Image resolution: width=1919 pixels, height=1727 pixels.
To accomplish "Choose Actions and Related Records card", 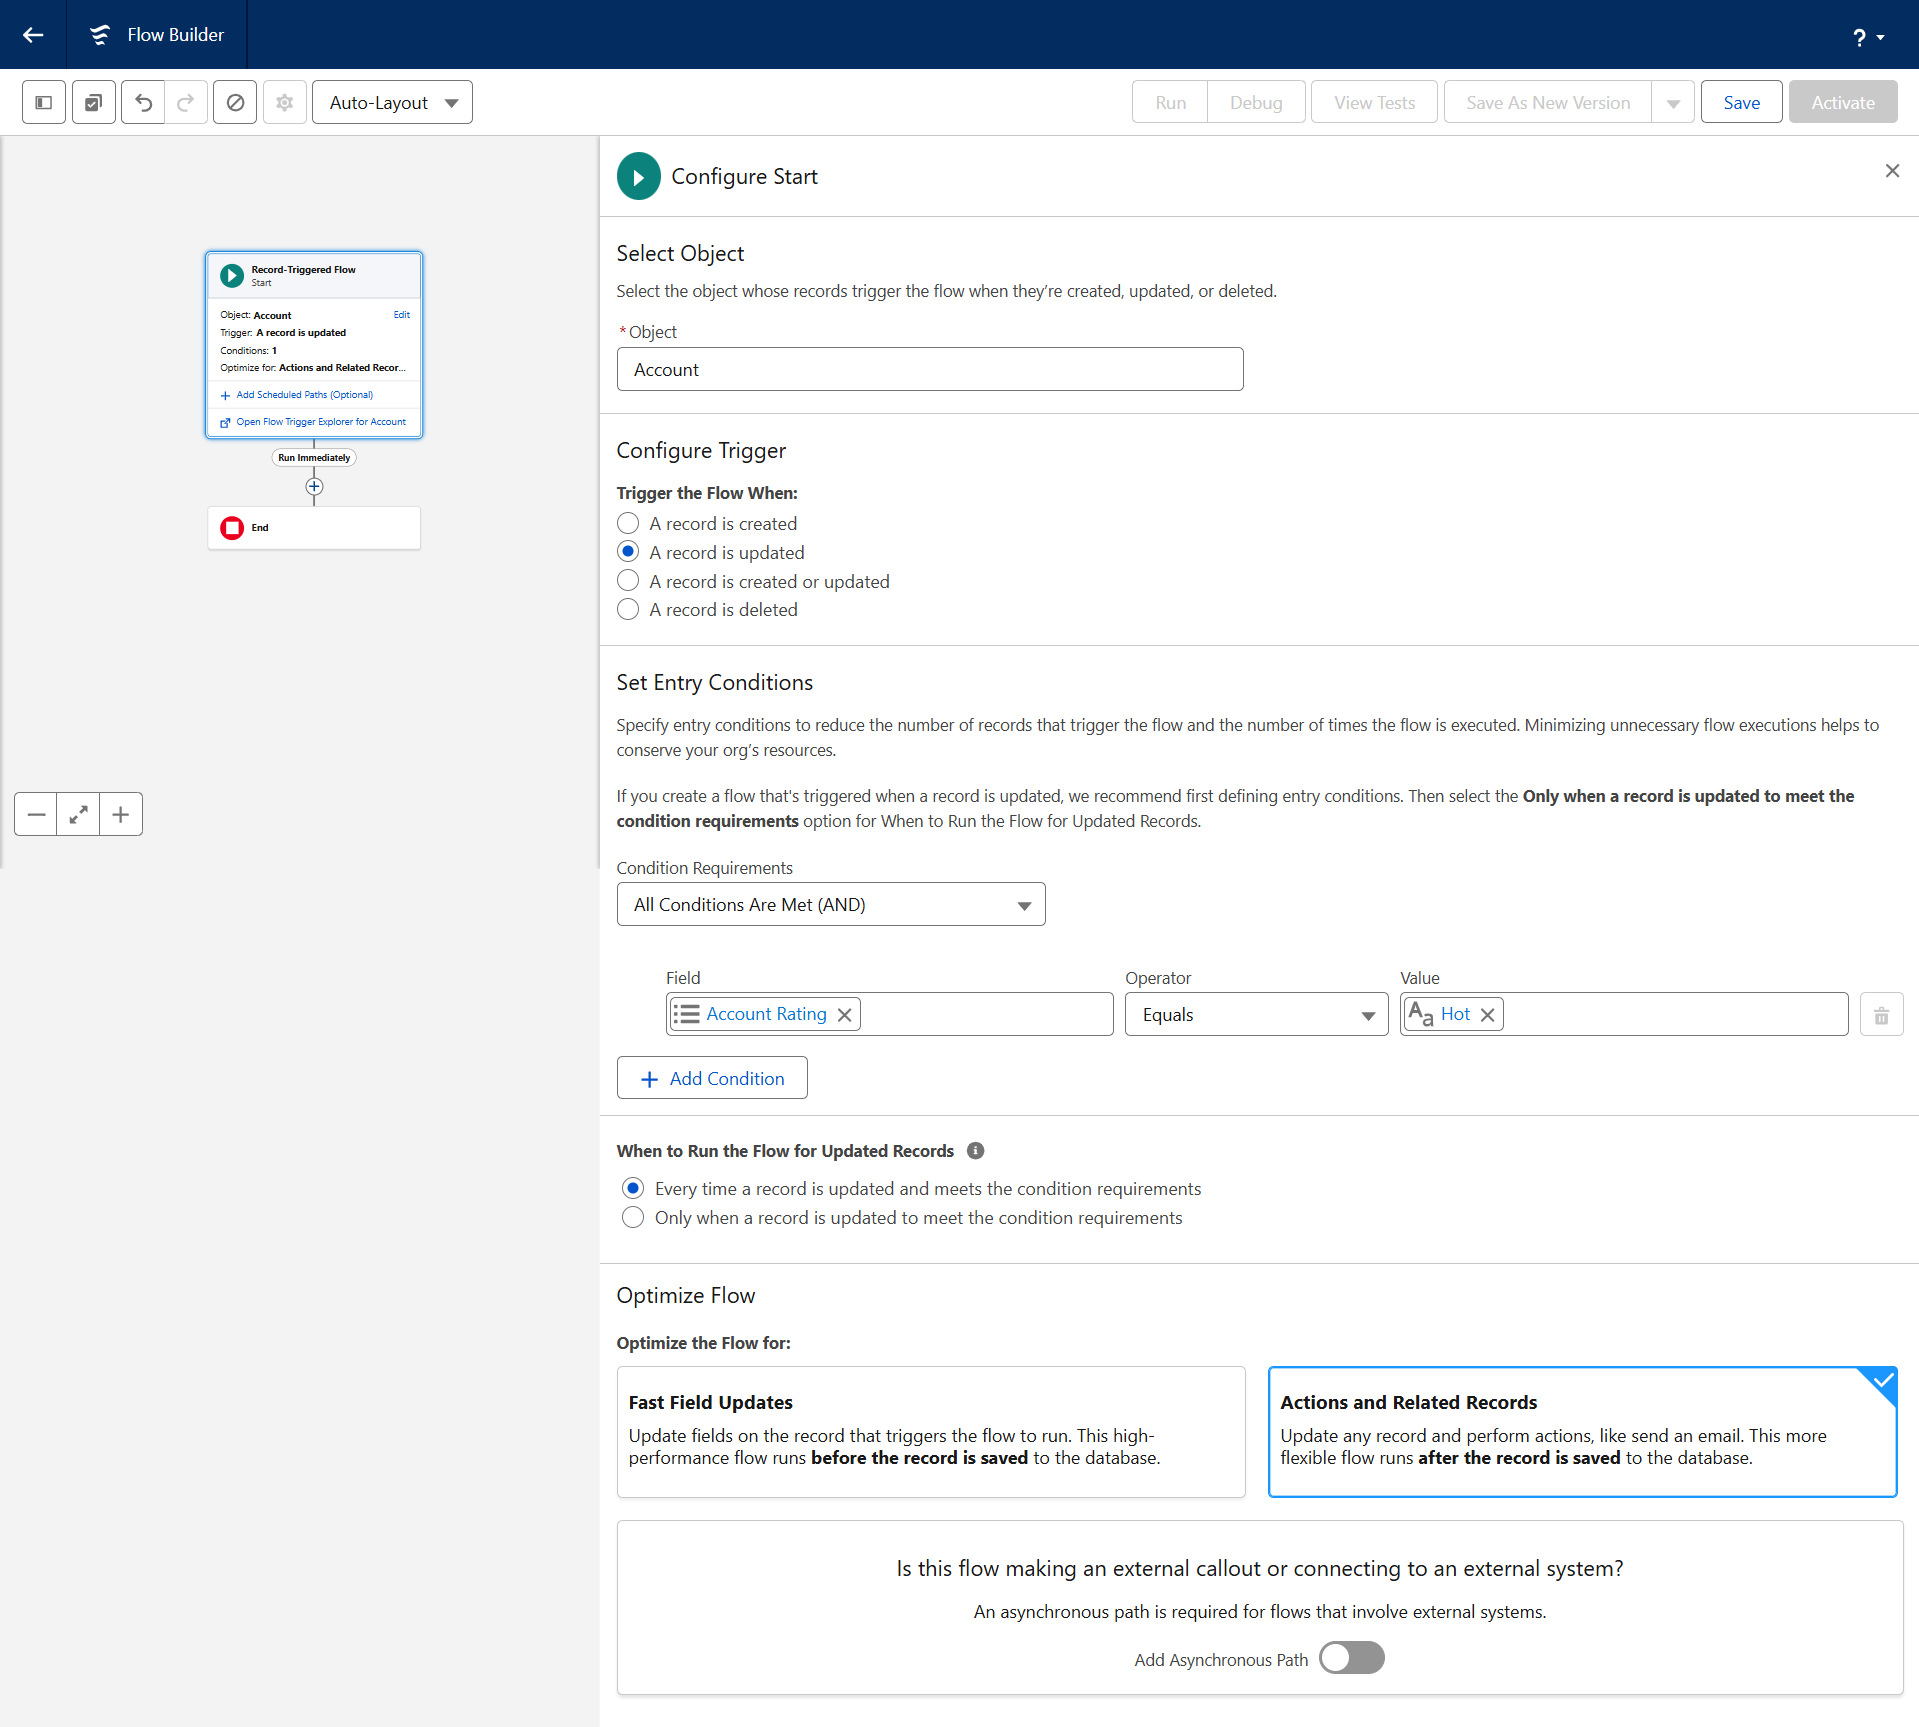I will tap(1583, 1431).
